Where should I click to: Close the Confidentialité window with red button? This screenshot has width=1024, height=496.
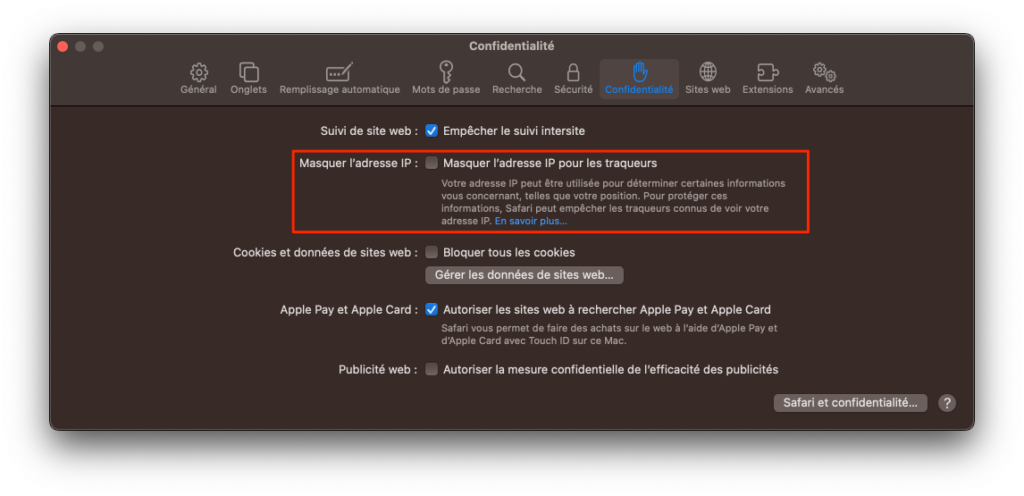pyautogui.click(x=63, y=46)
